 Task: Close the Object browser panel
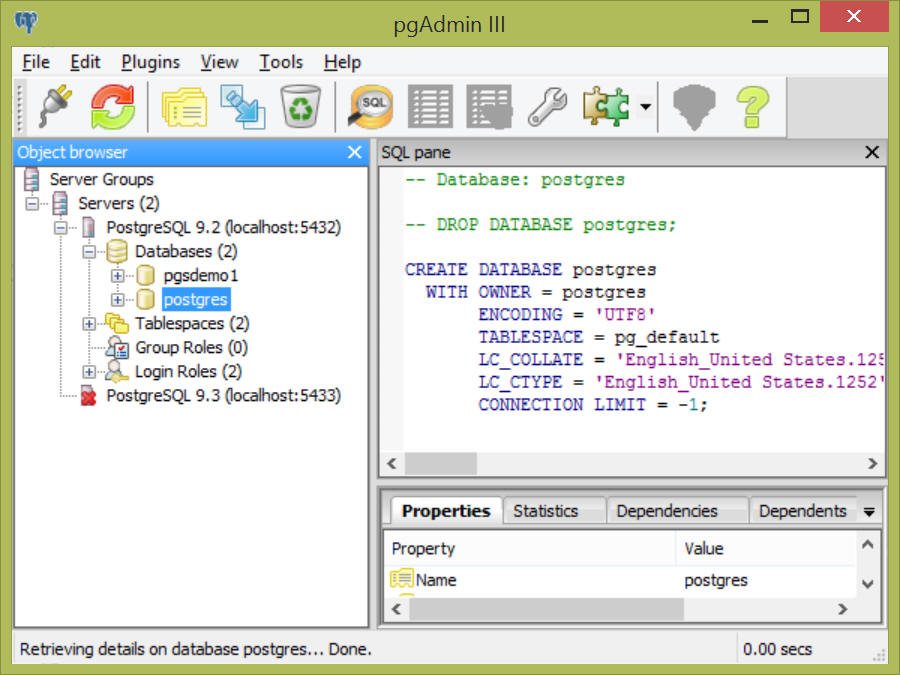click(355, 152)
